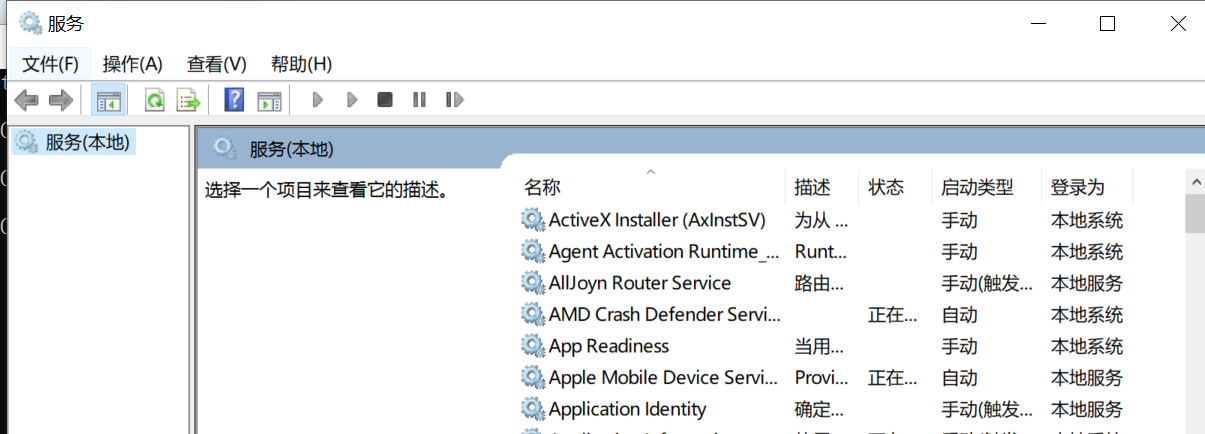
Task: Click gear icon of Apple Mobile Device row
Action: (x=533, y=377)
